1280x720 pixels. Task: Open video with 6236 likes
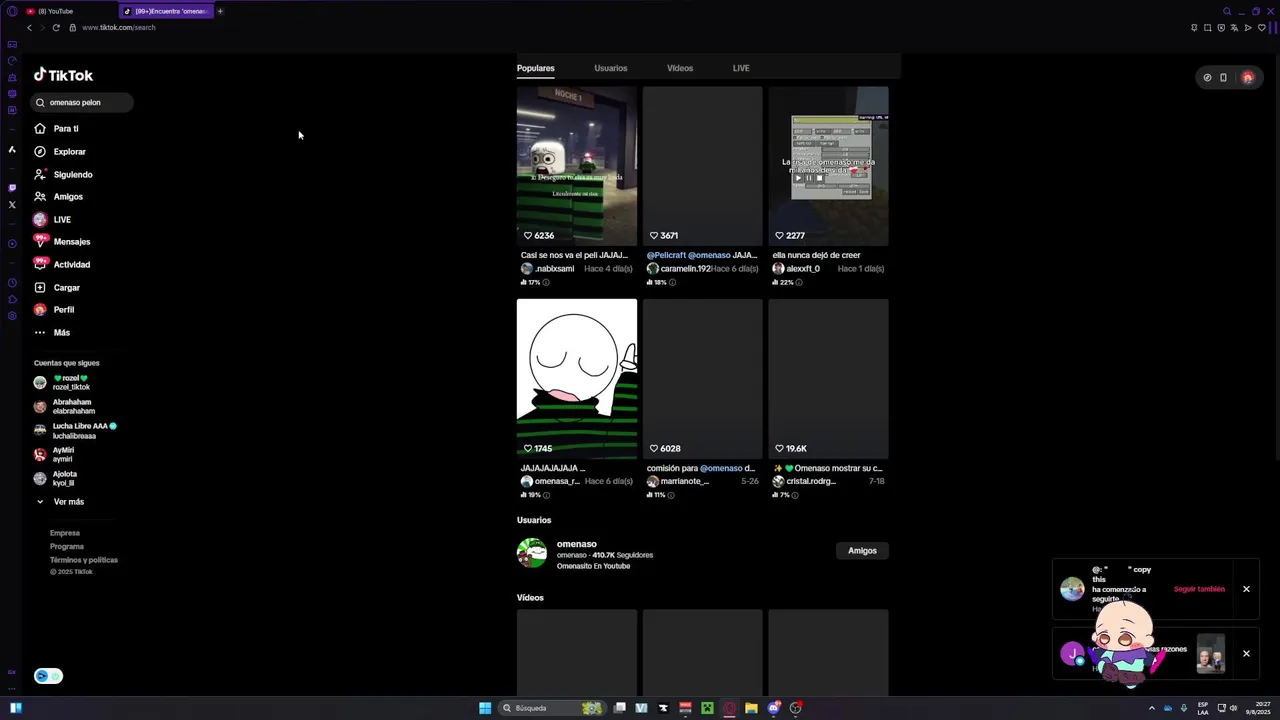[577, 165]
